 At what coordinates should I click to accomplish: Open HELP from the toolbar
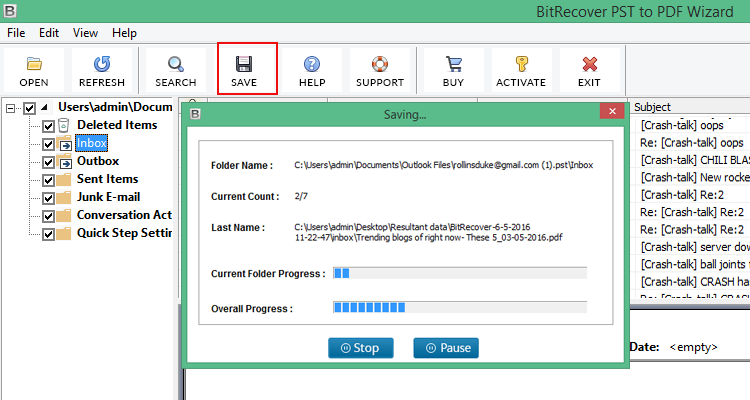(x=312, y=70)
